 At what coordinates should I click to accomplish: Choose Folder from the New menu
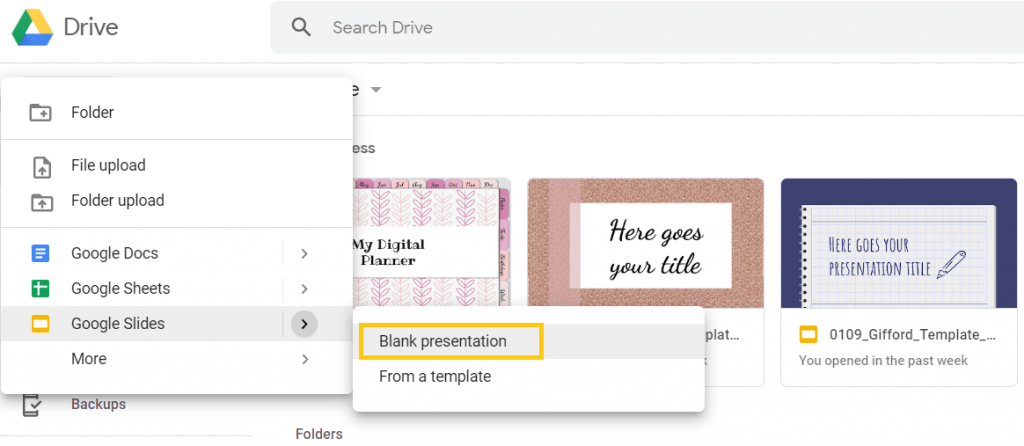(92, 112)
